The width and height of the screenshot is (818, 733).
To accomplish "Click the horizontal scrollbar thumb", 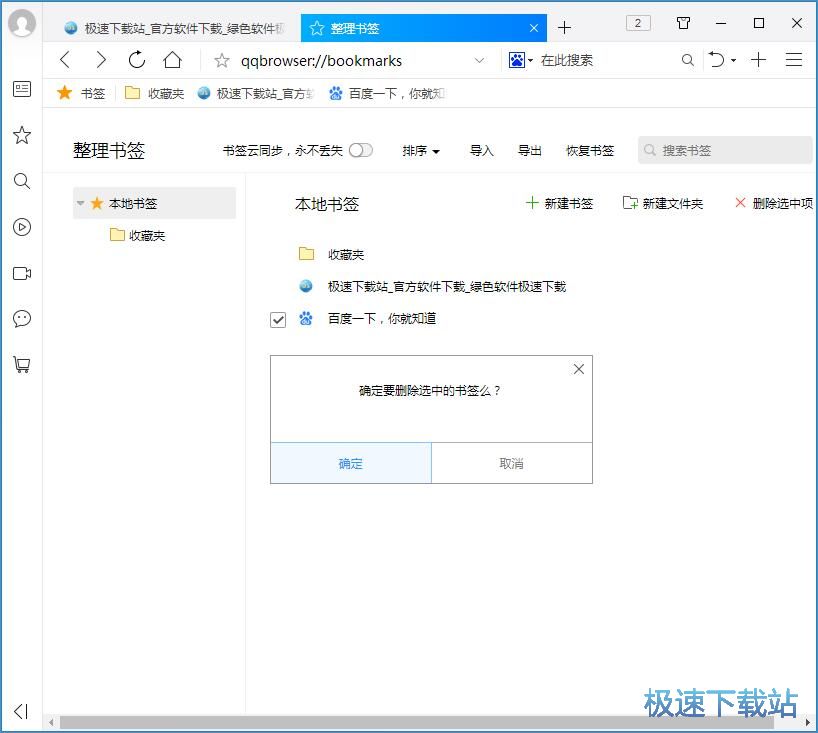I will (416, 723).
